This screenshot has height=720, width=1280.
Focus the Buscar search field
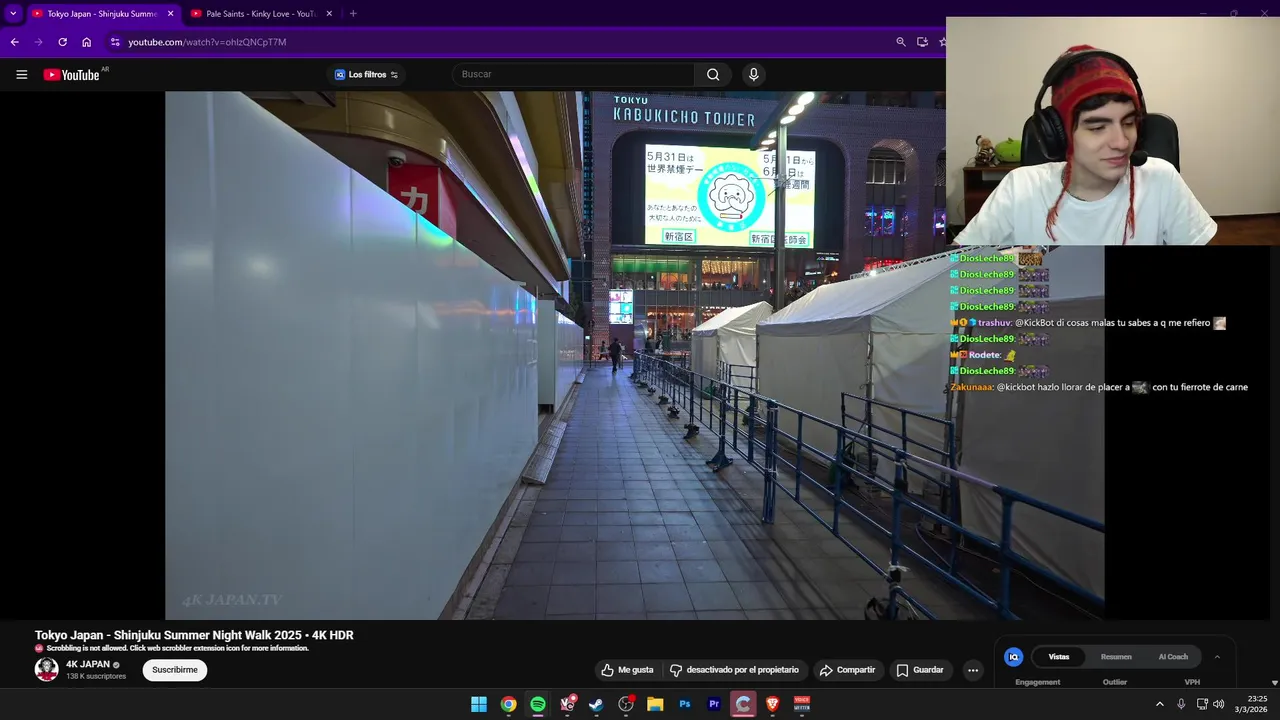(x=574, y=74)
